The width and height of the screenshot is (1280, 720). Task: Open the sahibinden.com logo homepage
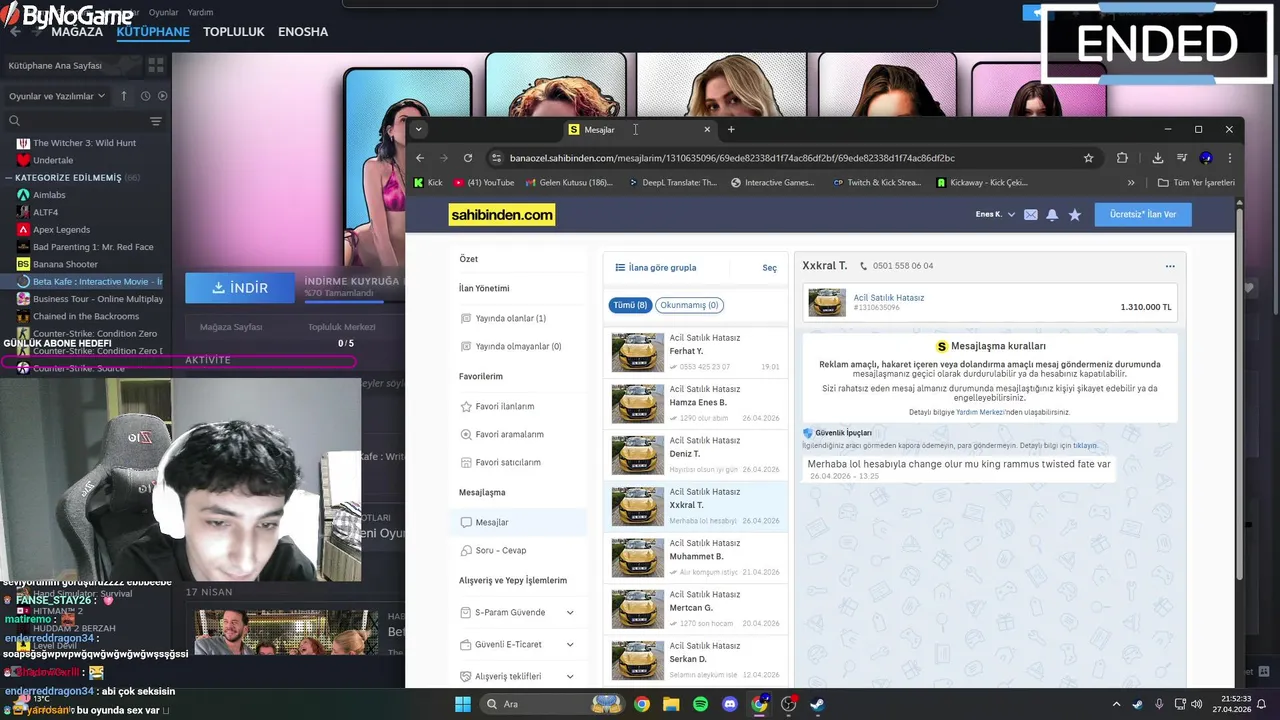501,215
